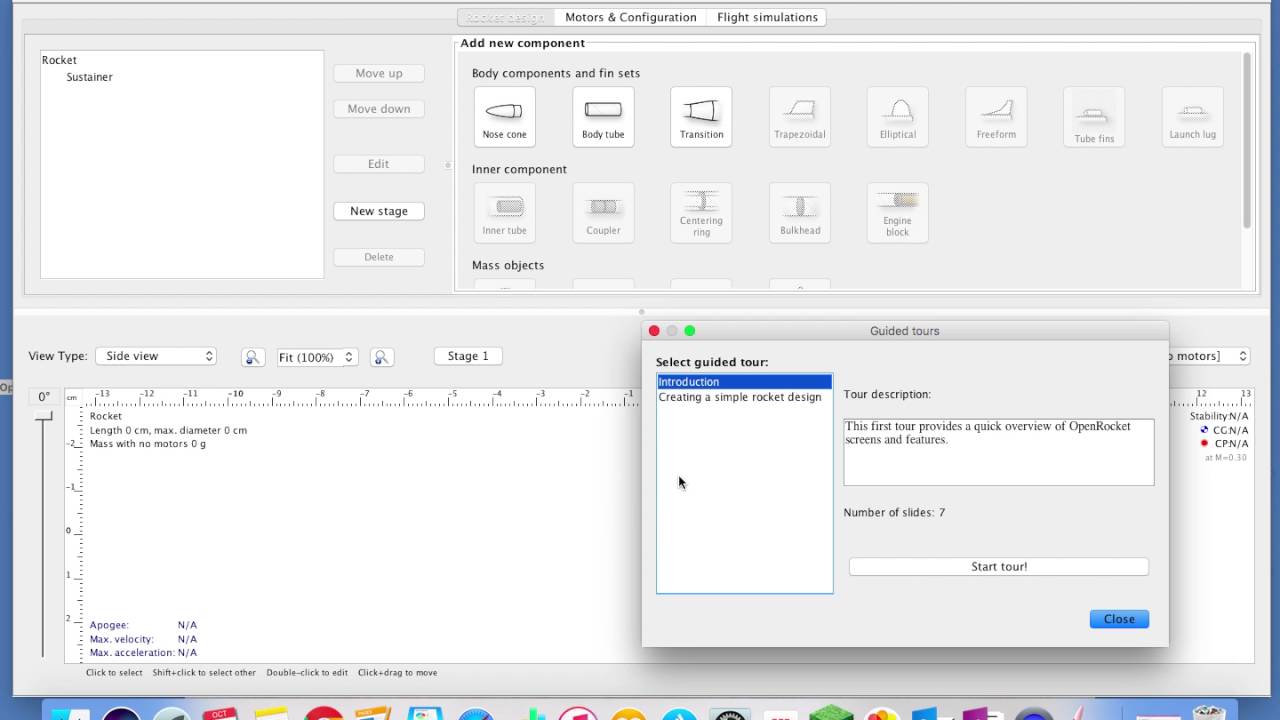
Task: Select the Freeform fin set icon
Action: point(996,117)
